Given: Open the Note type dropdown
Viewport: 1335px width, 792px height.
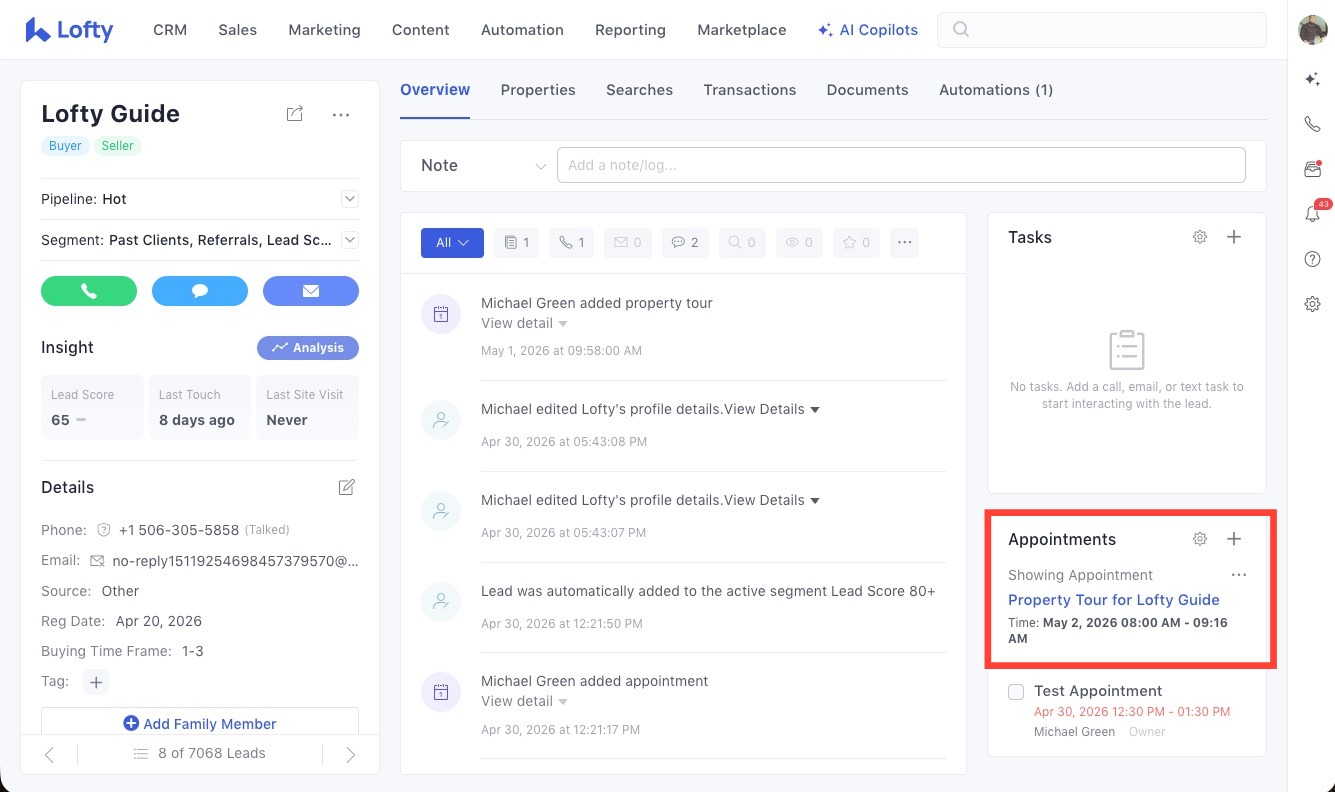Looking at the screenshot, I should pyautogui.click(x=483, y=165).
